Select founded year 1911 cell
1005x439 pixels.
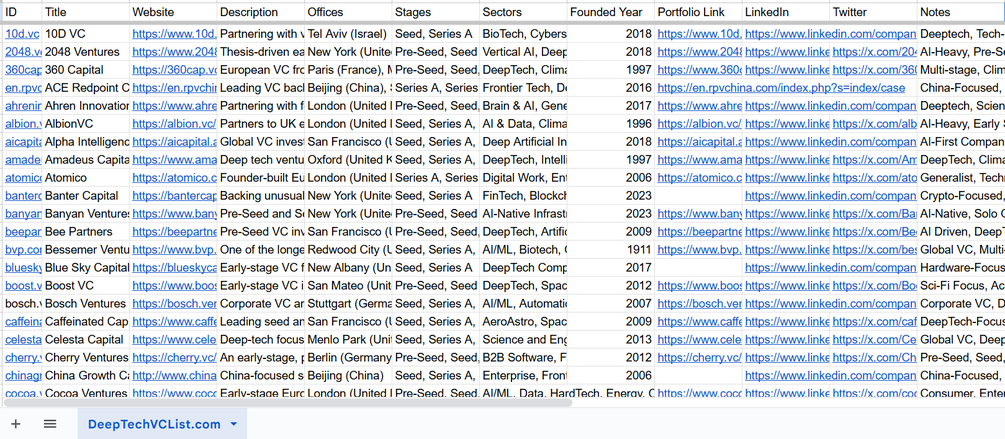point(611,249)
